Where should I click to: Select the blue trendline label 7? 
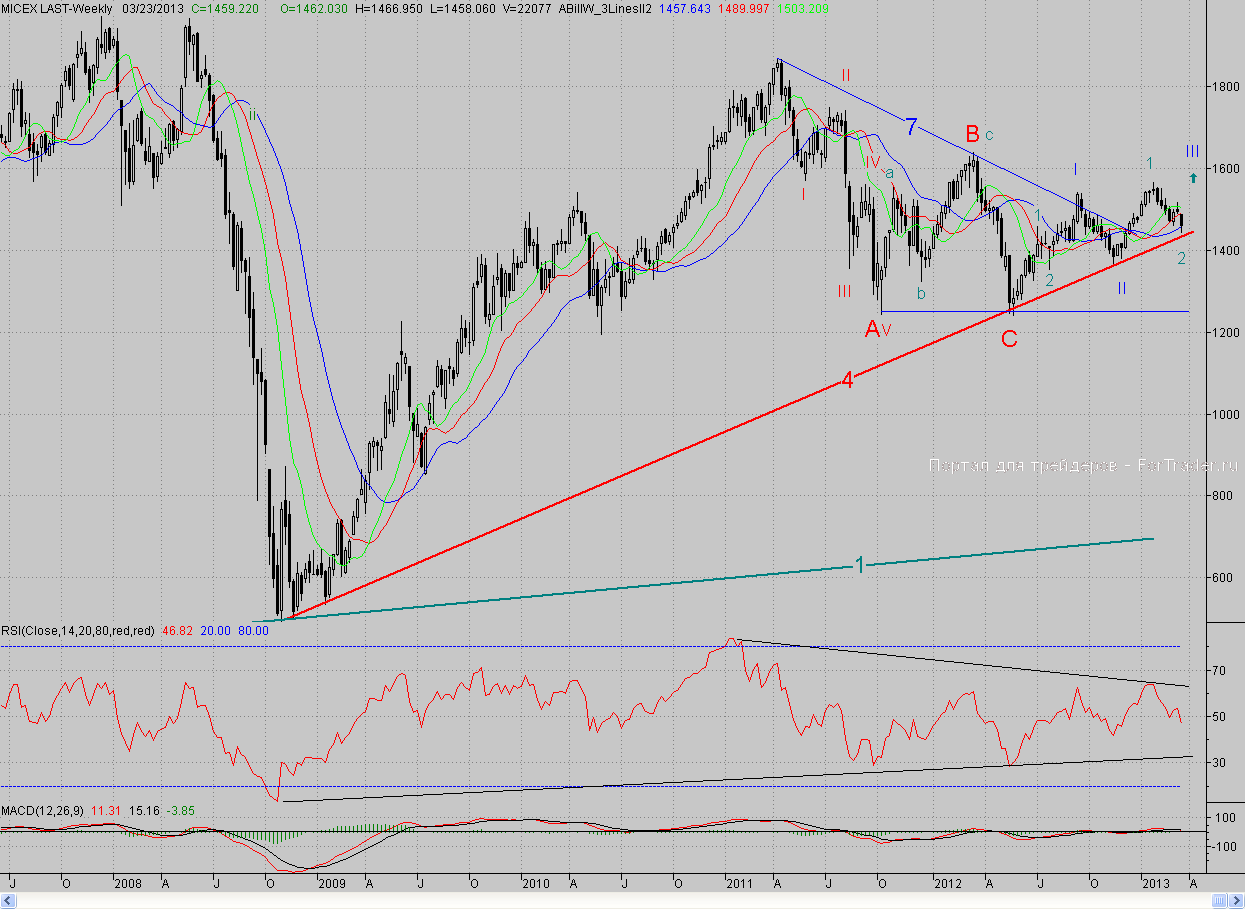pyautogui.click(x=911, y=127)
